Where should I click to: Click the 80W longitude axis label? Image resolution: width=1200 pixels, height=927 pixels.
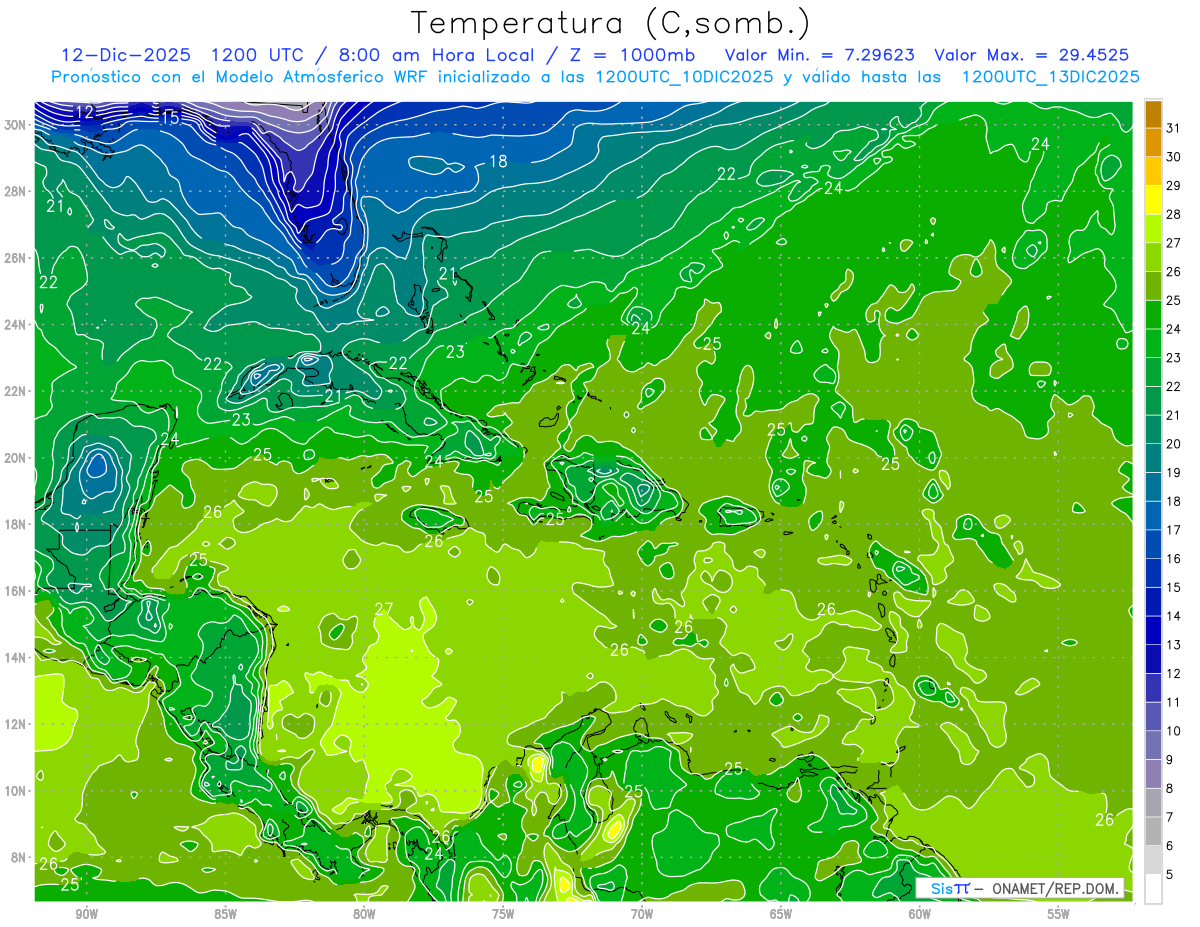tap(364, 913)
